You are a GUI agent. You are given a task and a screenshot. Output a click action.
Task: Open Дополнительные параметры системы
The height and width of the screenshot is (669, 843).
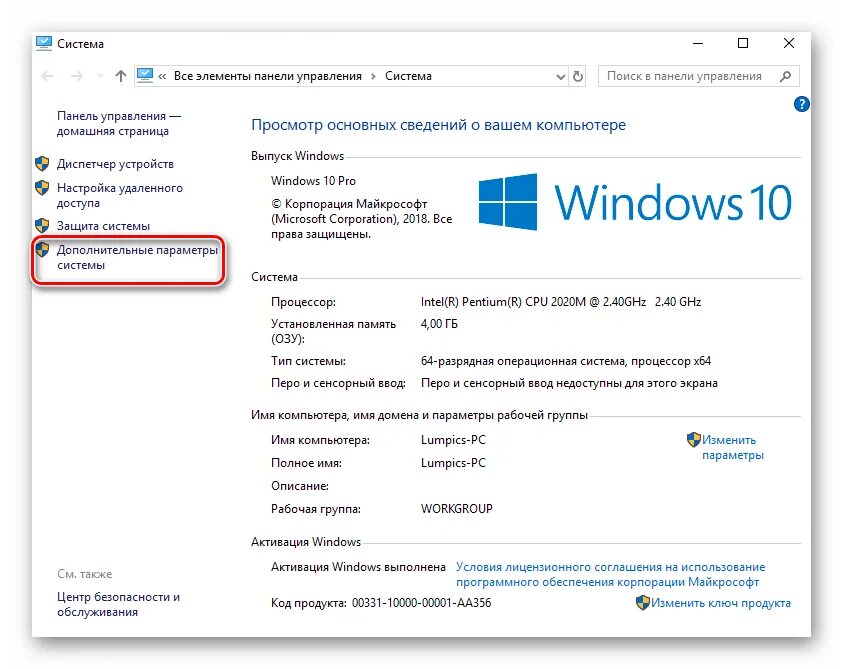coord(137,258)
